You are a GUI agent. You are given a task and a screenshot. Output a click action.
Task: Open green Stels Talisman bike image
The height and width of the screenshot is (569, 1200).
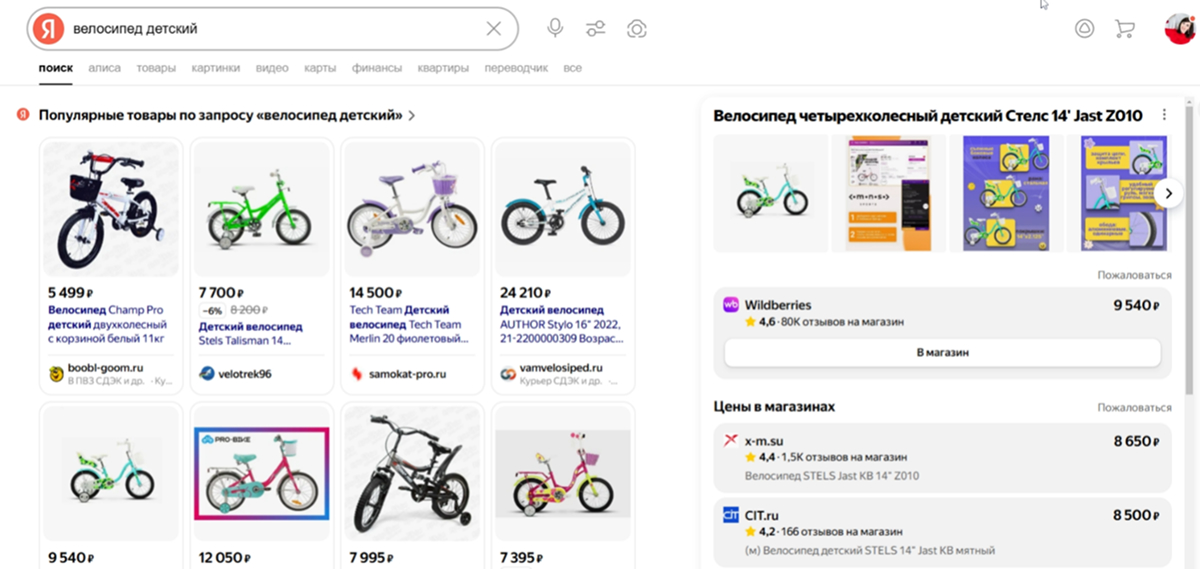click(x=261, y=210)
